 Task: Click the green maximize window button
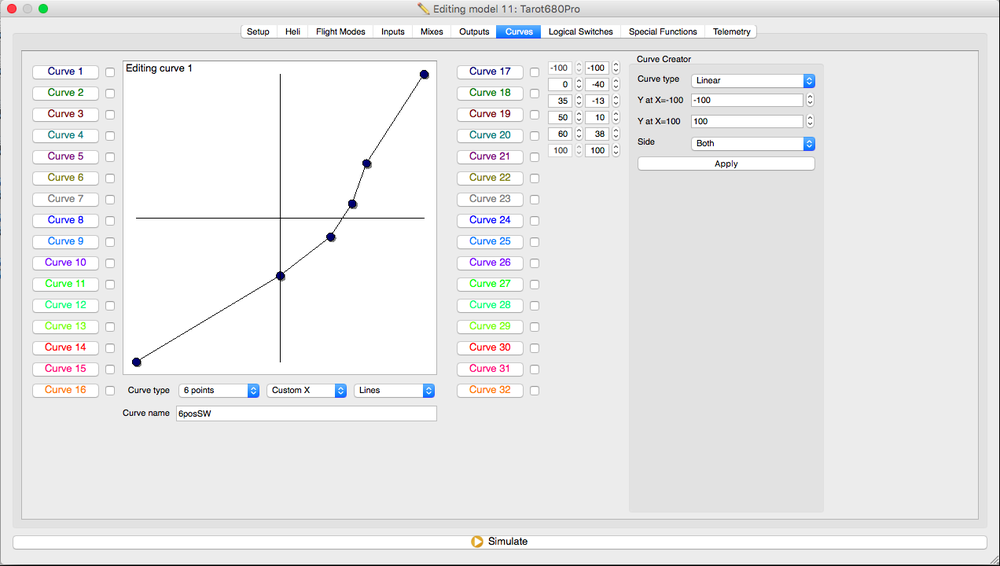[x=43, y=8]
